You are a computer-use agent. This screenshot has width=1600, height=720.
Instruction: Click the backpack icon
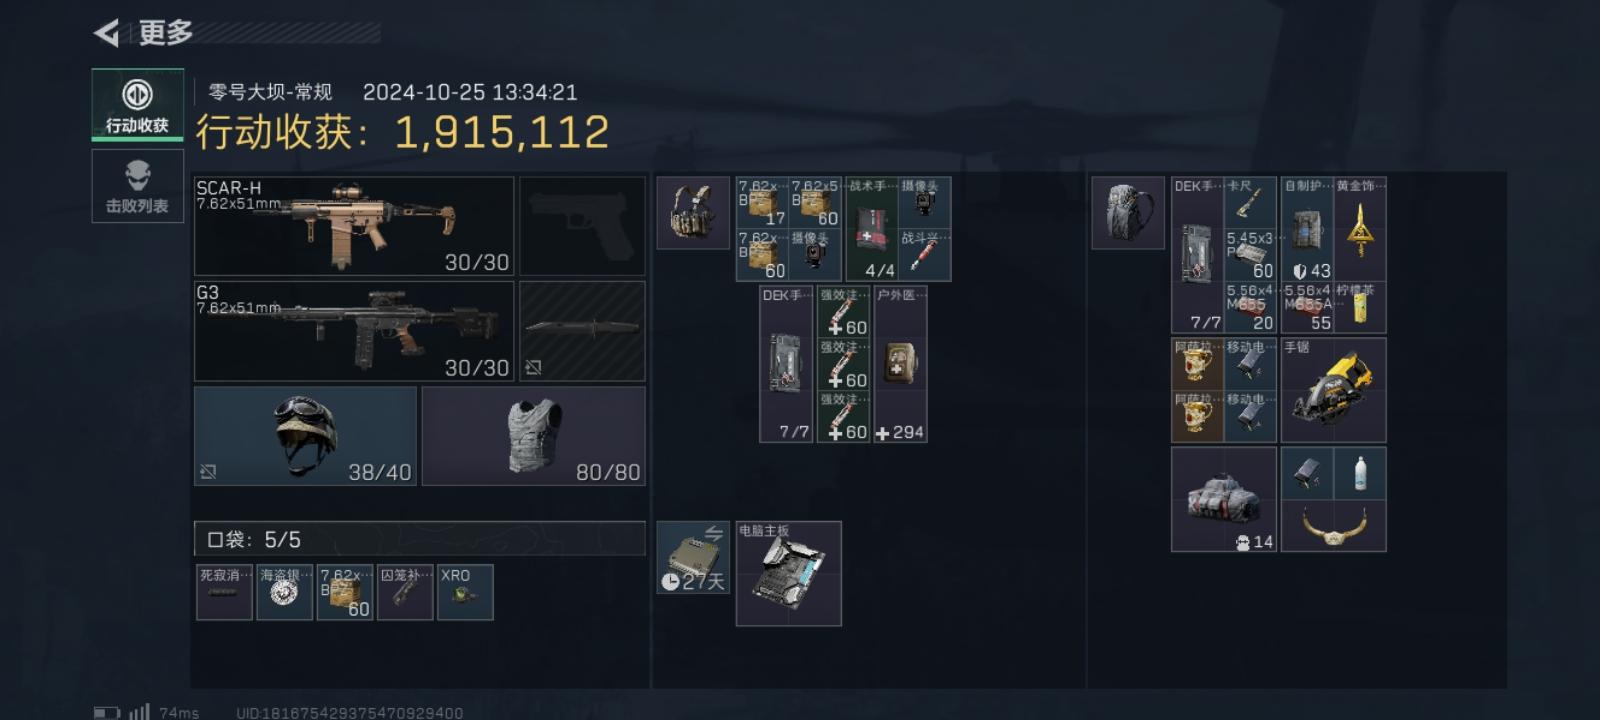pos(1128,212)
